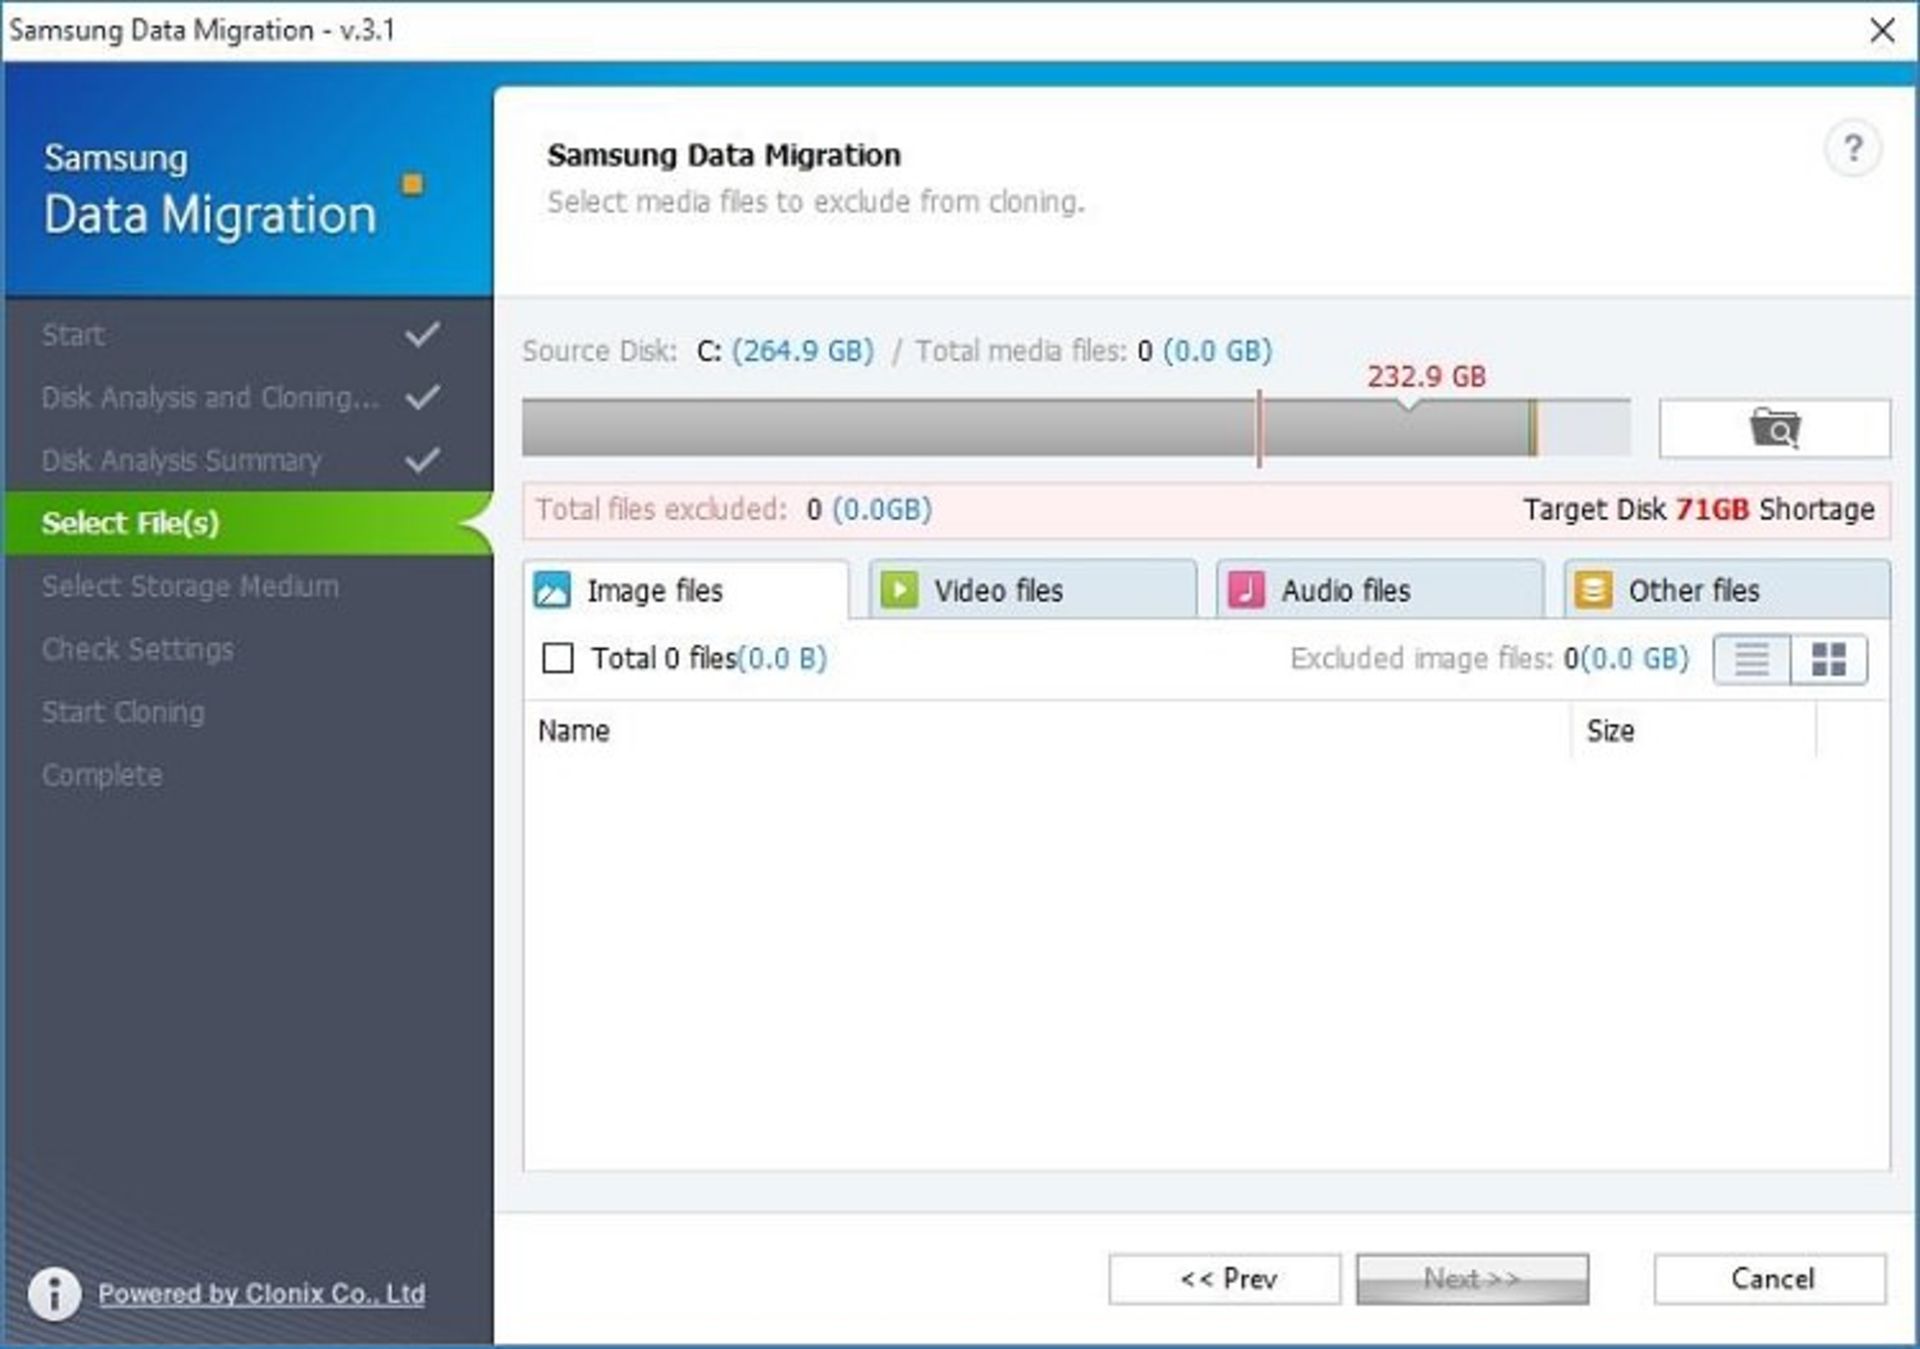This screenshot has height=1349, width=1920.
Task: Click 'Select media files to exclude from cloning' text
Action: click(x=816, y=202)
